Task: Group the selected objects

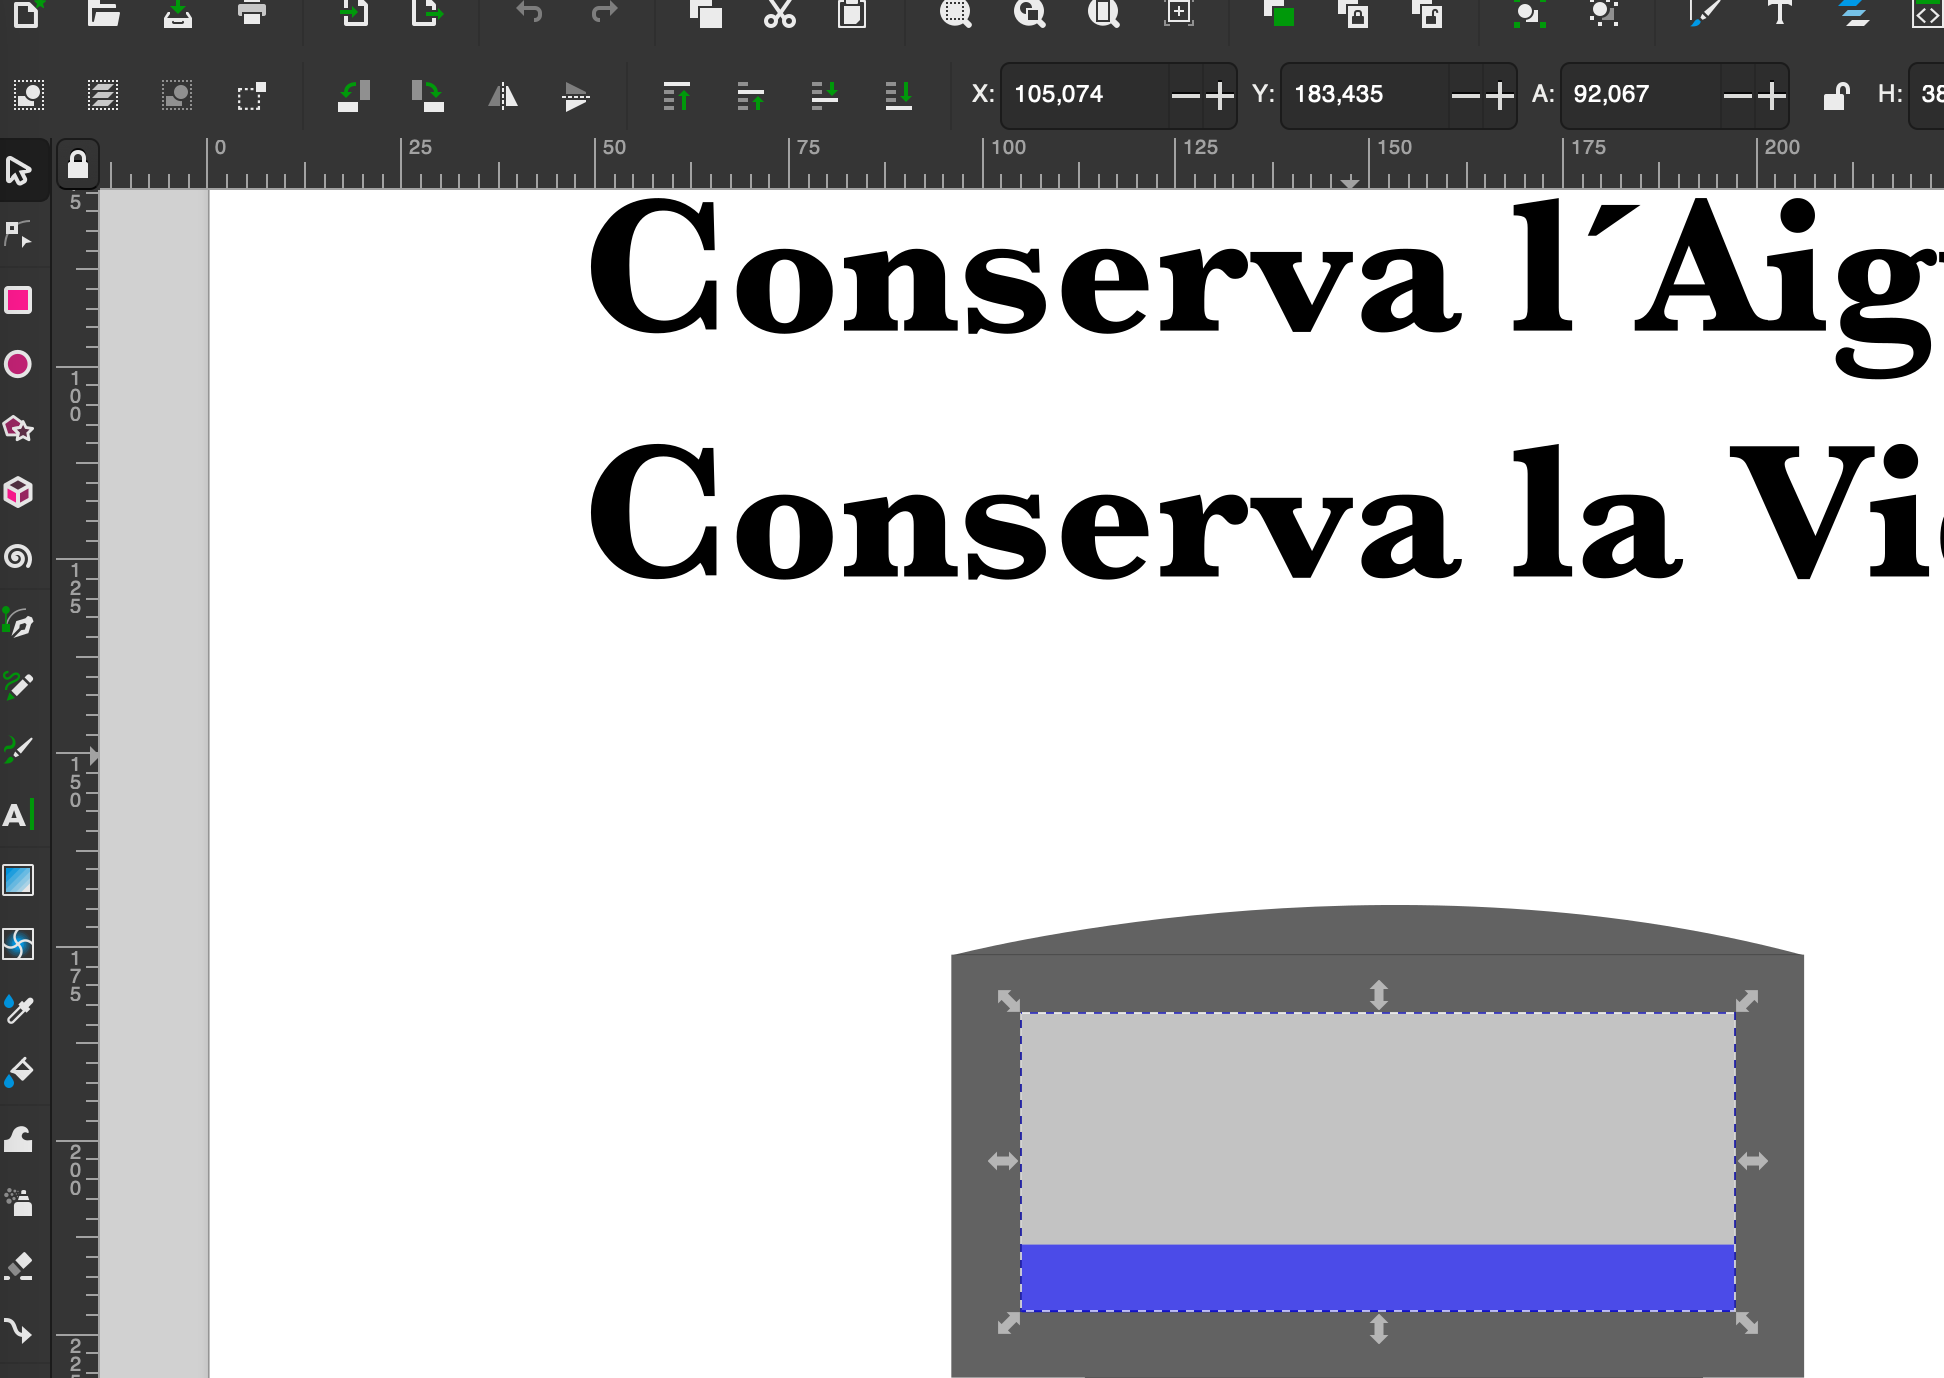Action: tap(1529, 13)
